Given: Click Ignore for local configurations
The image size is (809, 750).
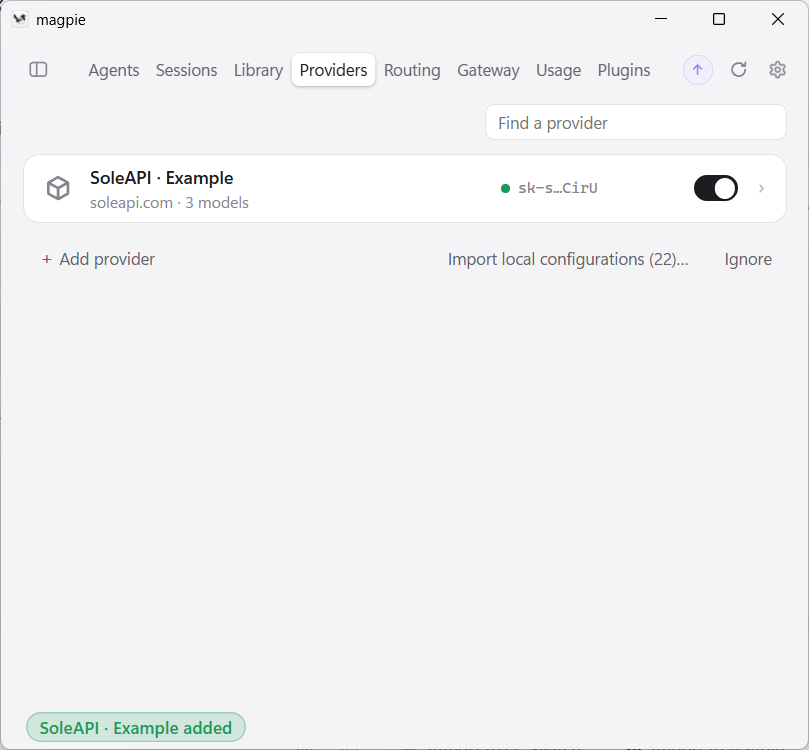Looking at the screenshot, I should (748, 259).
